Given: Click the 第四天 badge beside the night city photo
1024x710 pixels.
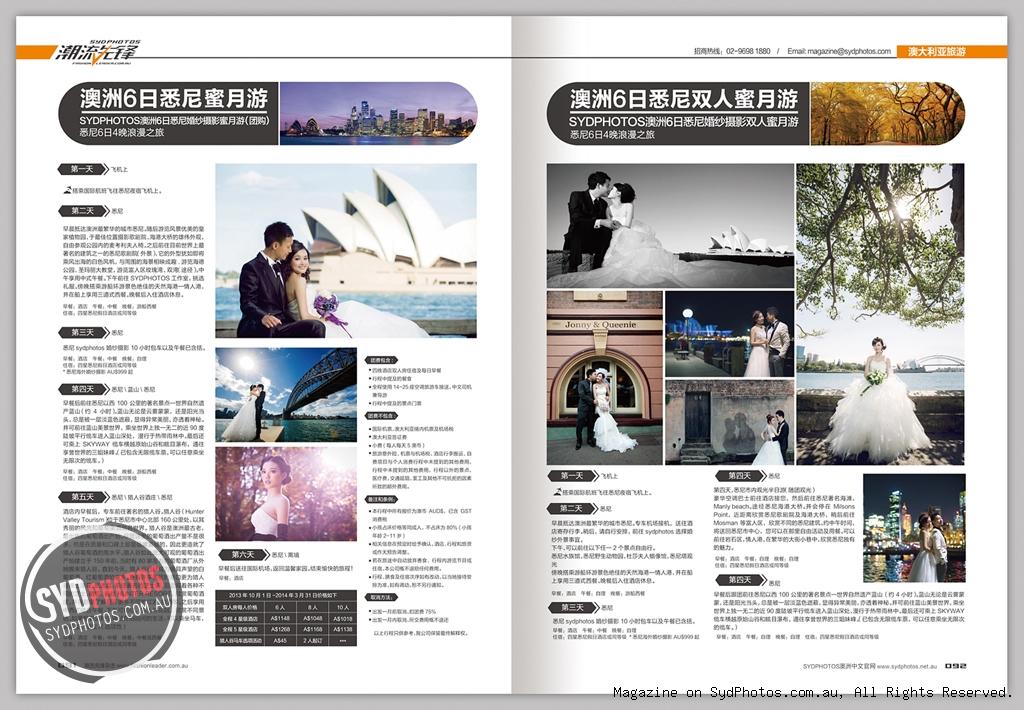Looking at the screenshot, I should (x=739, y=476).
